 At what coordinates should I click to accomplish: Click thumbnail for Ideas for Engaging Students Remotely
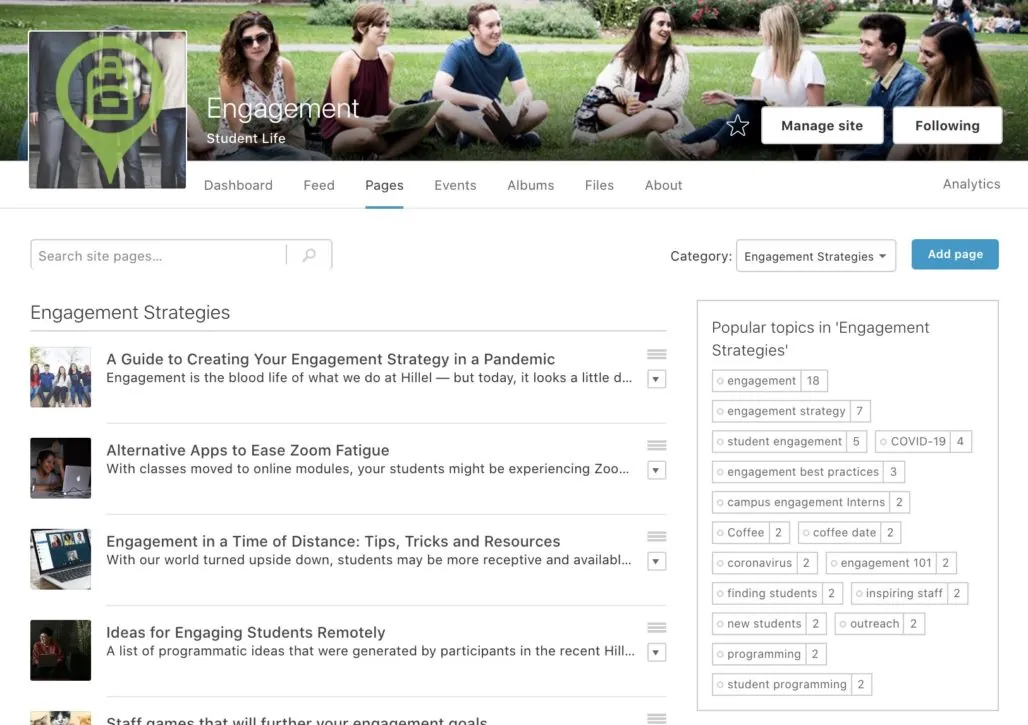60,650
